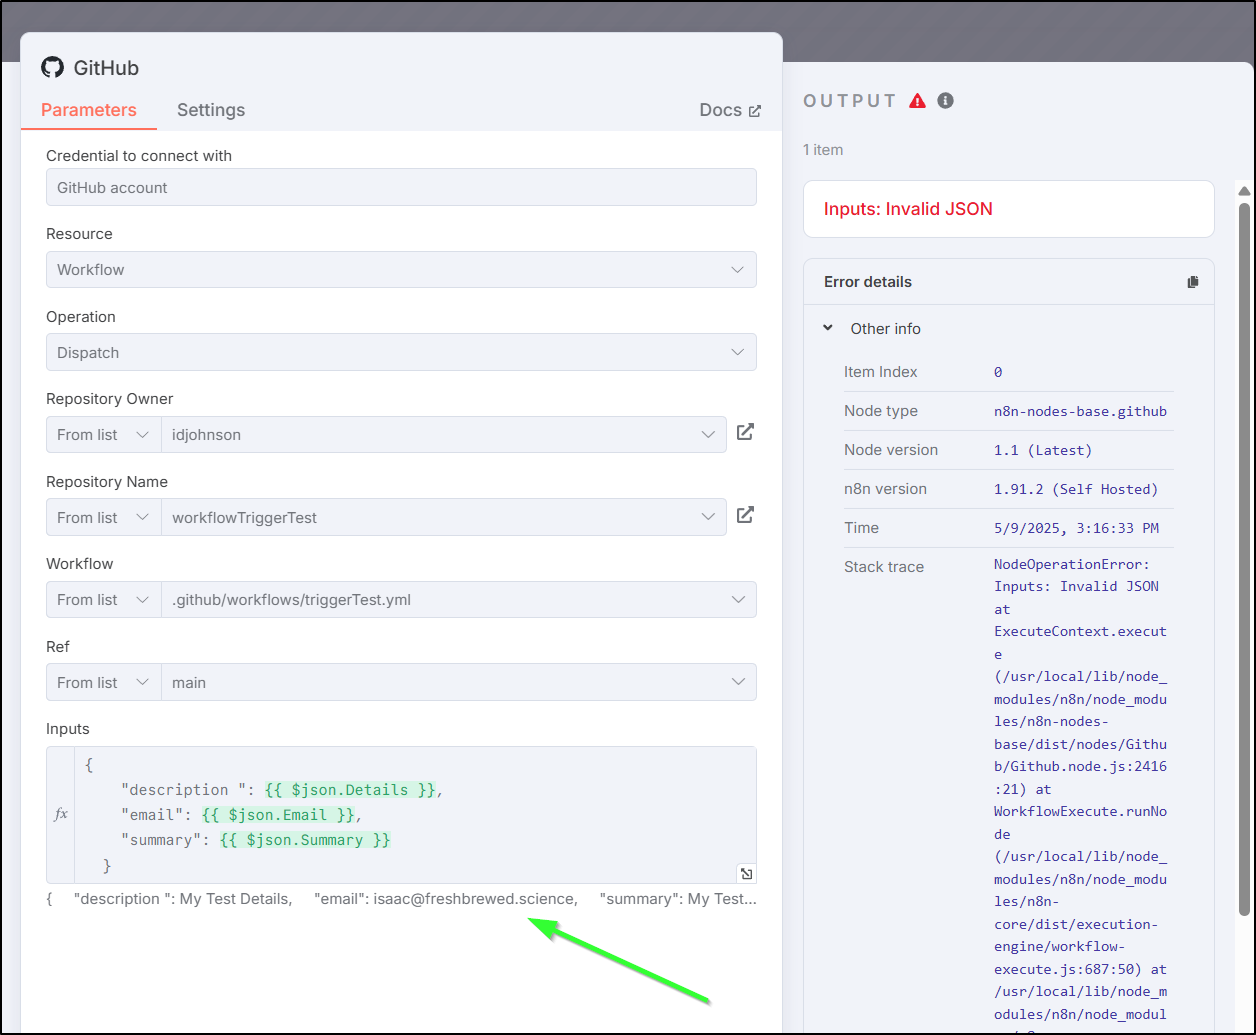The height and width of the screenshot is (1035, 1256).
Task: Click the "Node version" row label
Action: coord(891,450)
